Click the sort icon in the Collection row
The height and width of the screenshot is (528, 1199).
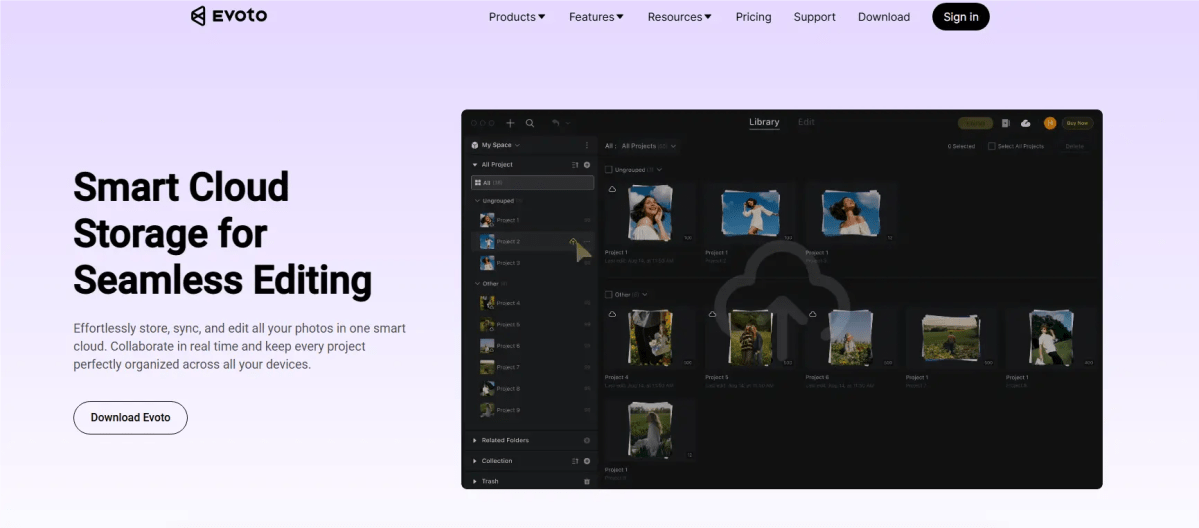[x=575, y=461]
